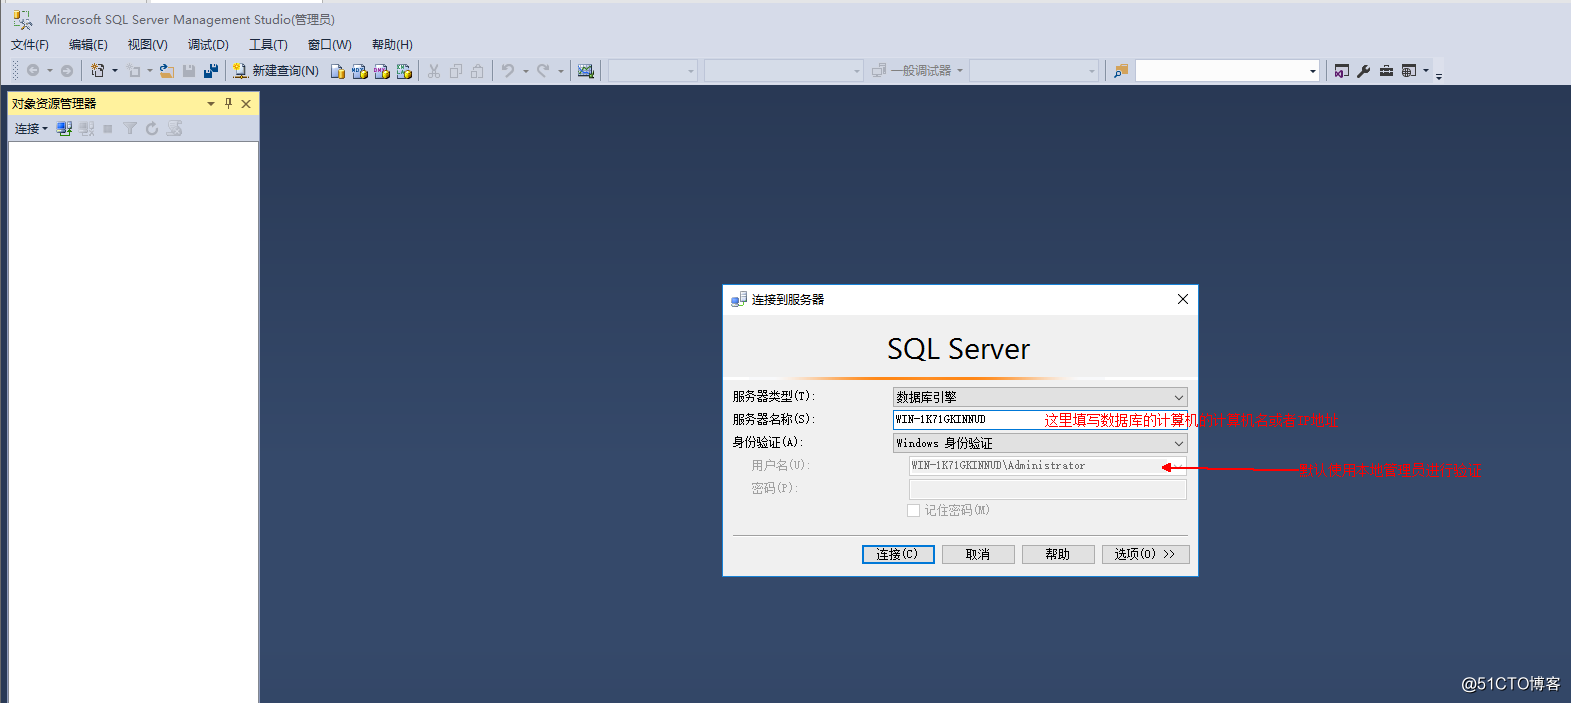Viewport: 1571px width, 703px height.
Task: Click the Navigate Forward arrow icon
Action: tap(67, 71)
